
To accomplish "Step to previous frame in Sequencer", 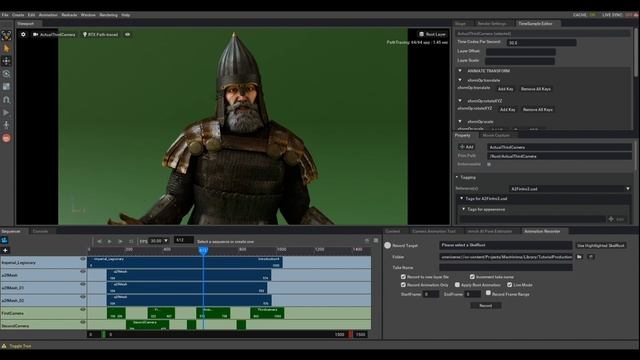I will coord(99,241).
